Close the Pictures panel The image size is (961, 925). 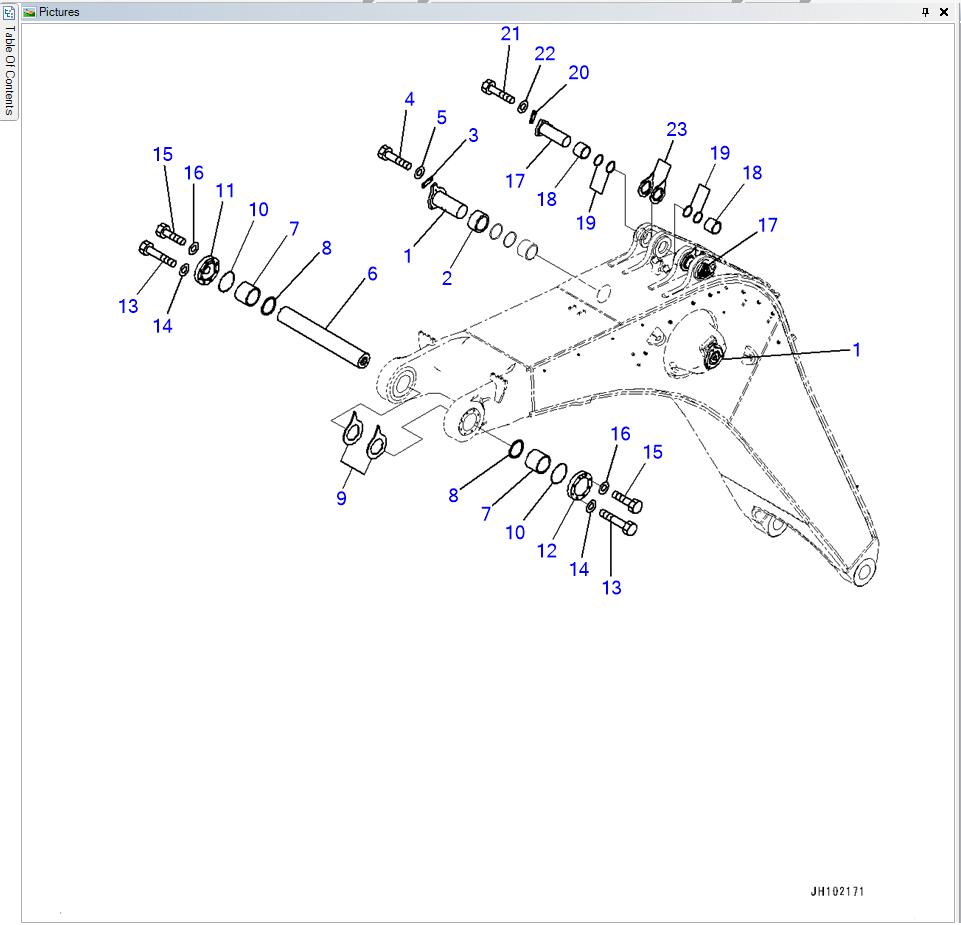point(944,12)
